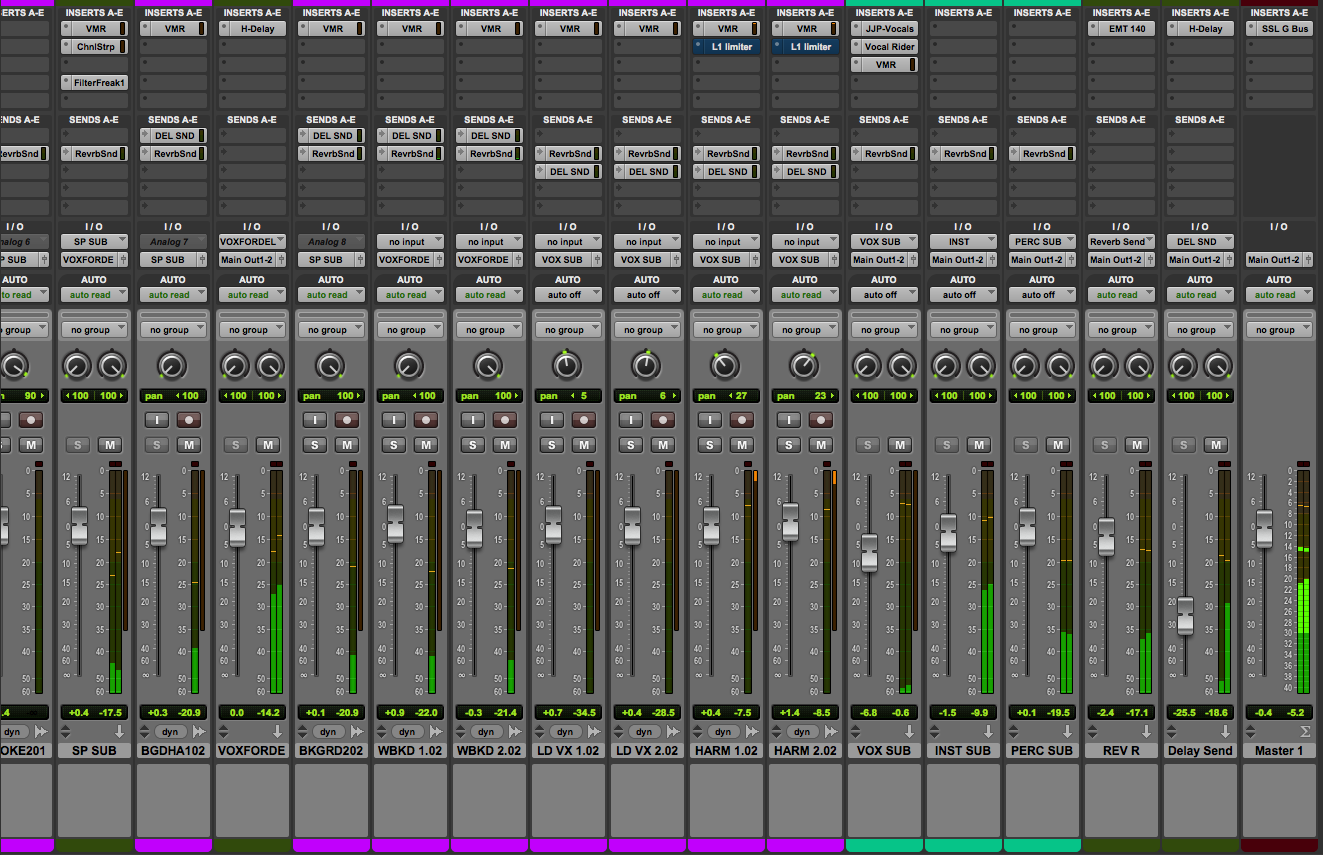1323x855 pixels.
Task: Click the Master 1 sigma track type icon
Action: click(x=1303, y=732)
